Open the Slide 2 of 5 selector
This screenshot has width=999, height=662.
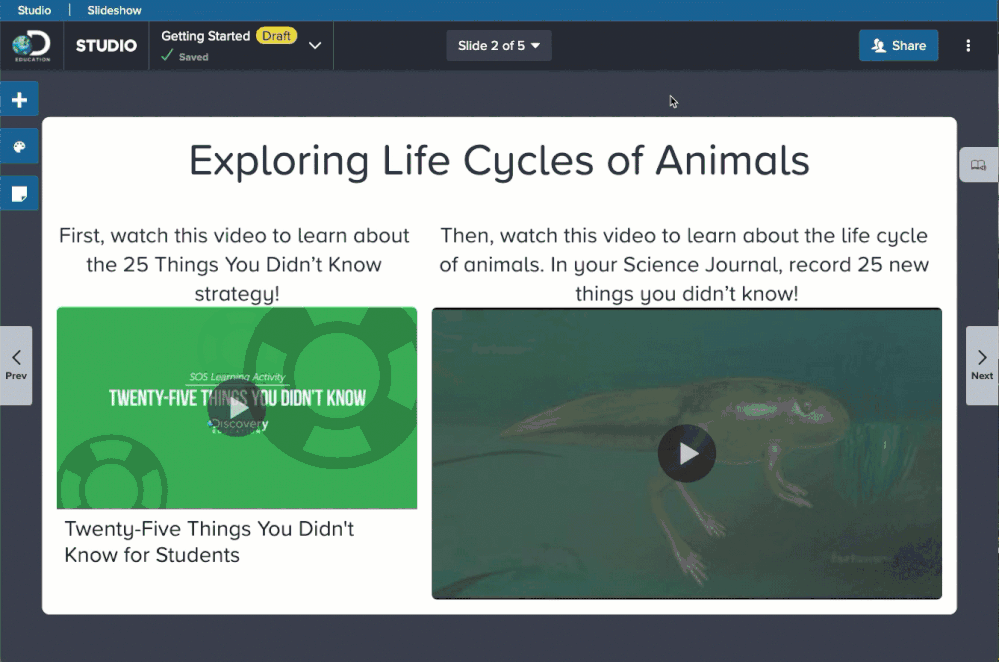coord(498,45)
